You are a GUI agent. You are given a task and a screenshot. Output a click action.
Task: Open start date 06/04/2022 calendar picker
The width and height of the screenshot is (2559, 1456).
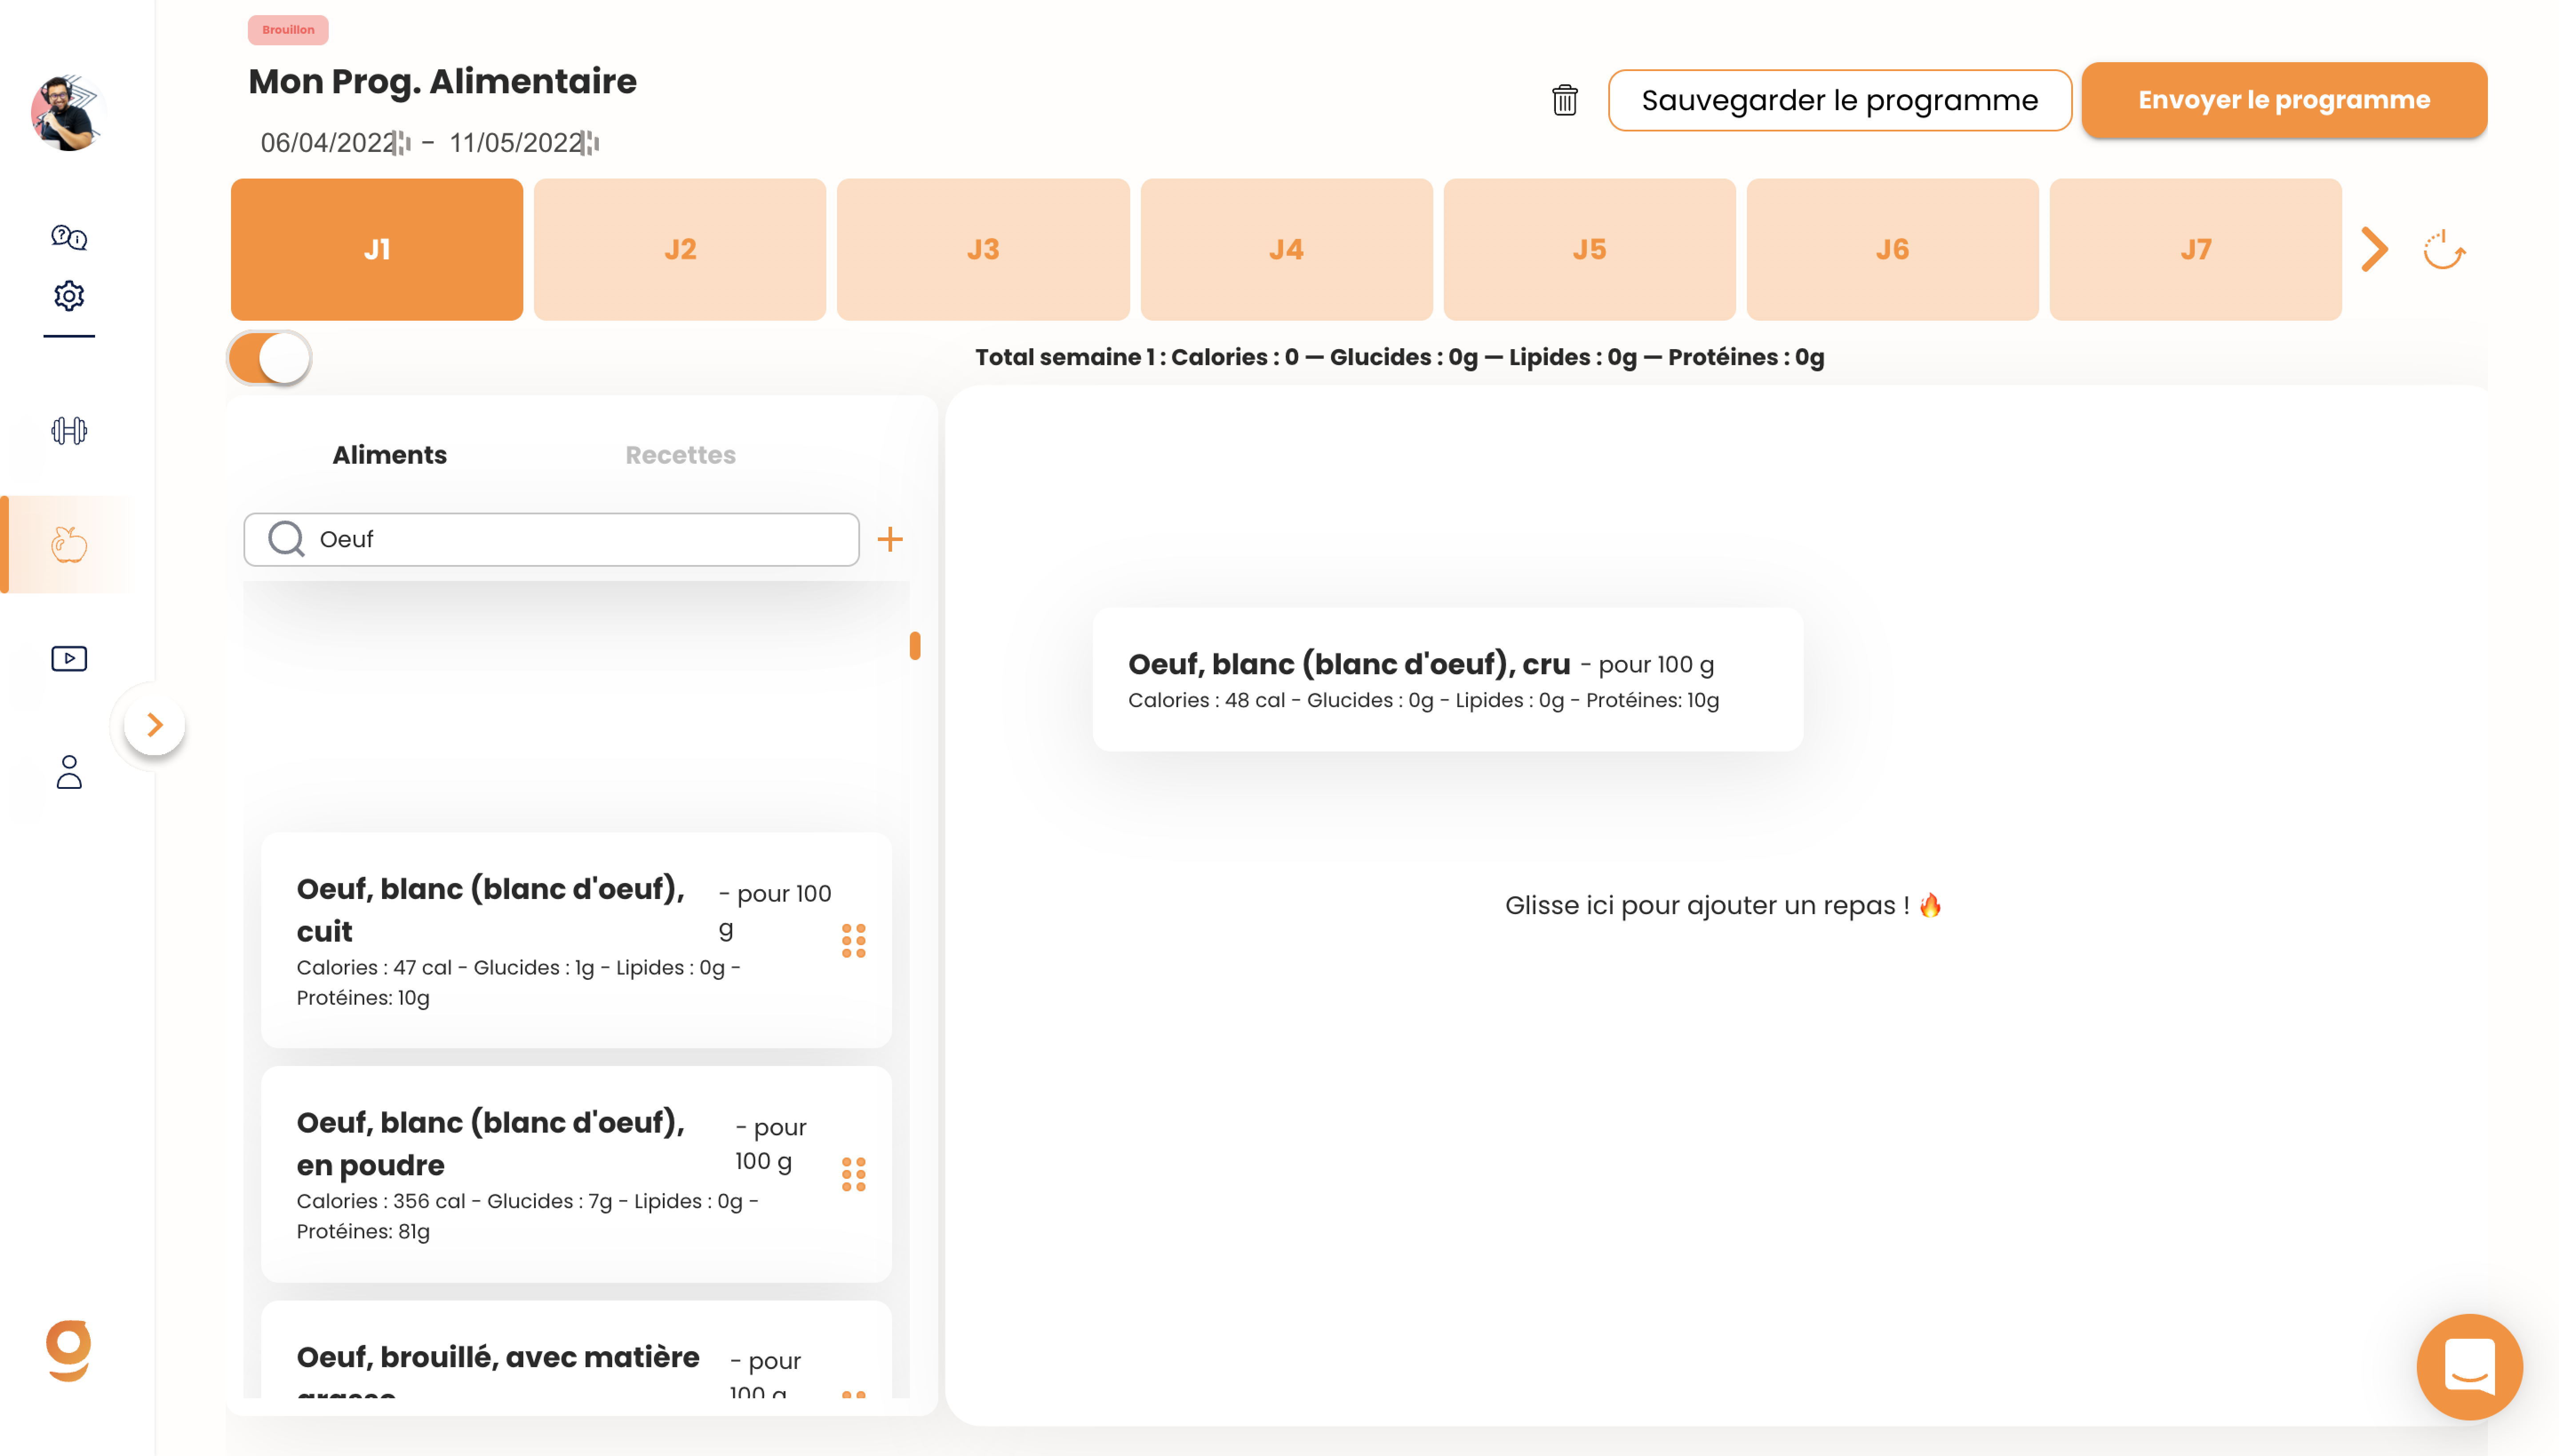tap(402, 143)
